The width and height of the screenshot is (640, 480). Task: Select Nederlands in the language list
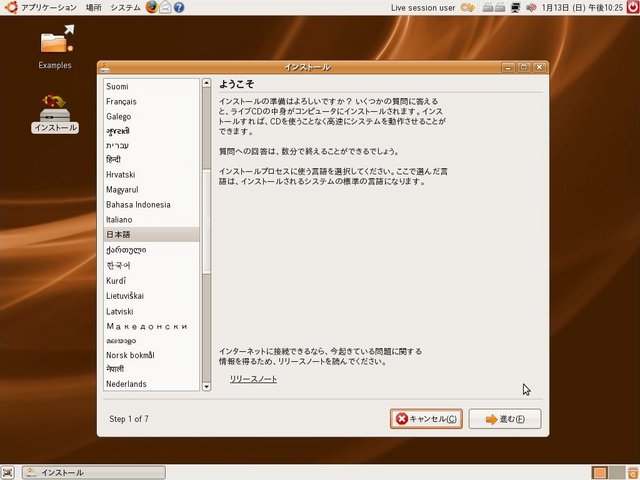point(151,384)
